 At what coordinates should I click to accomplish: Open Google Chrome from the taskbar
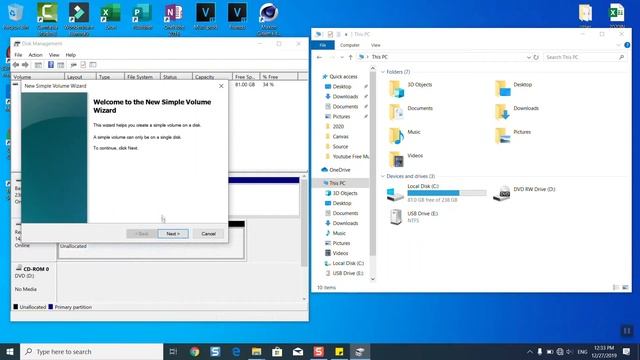tap(195, 351)
